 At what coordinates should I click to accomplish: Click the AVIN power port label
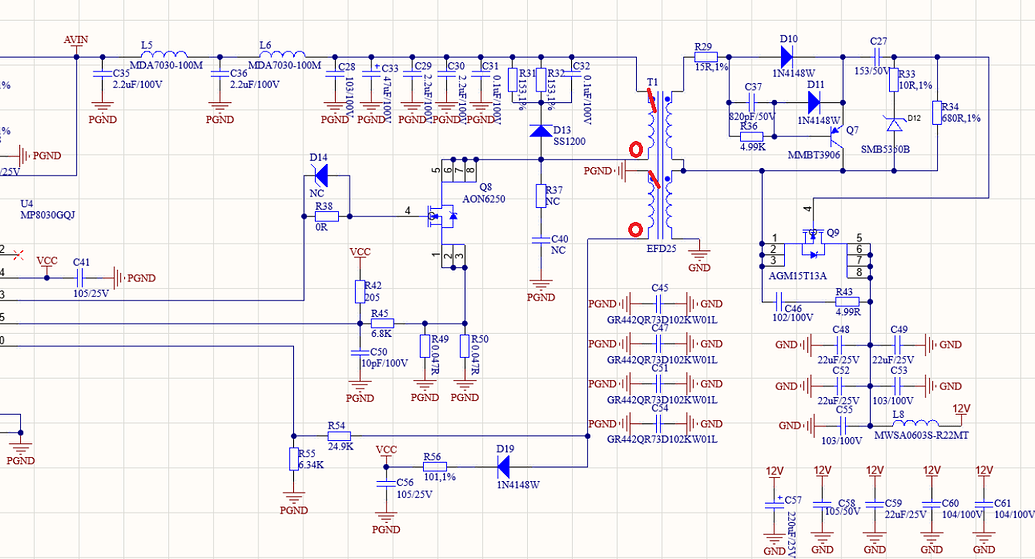(x=76, y=40)
